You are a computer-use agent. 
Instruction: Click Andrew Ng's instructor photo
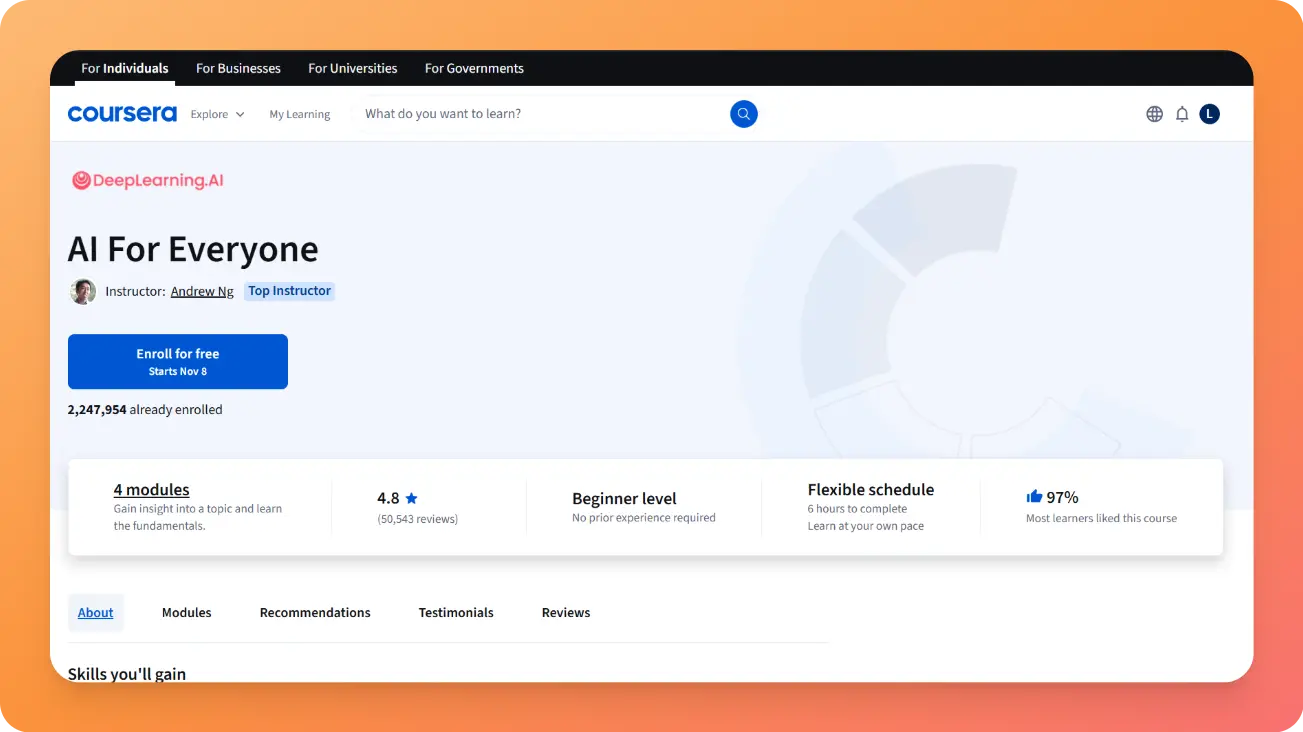[83, 291]
